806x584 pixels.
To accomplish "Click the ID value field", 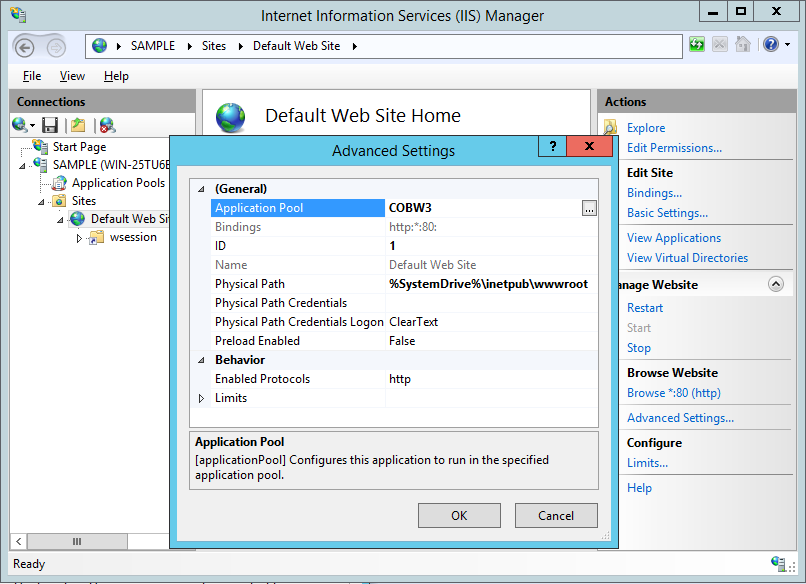I will coord(491,246).
